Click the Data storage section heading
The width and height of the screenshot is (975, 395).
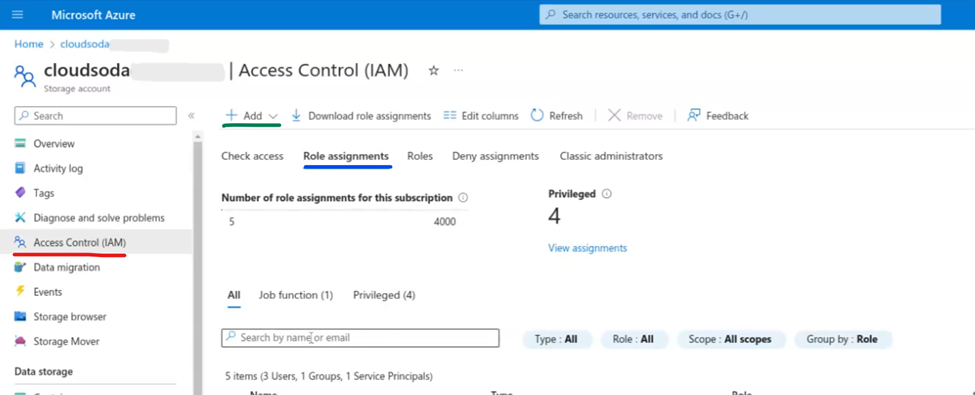pos(44,371)
